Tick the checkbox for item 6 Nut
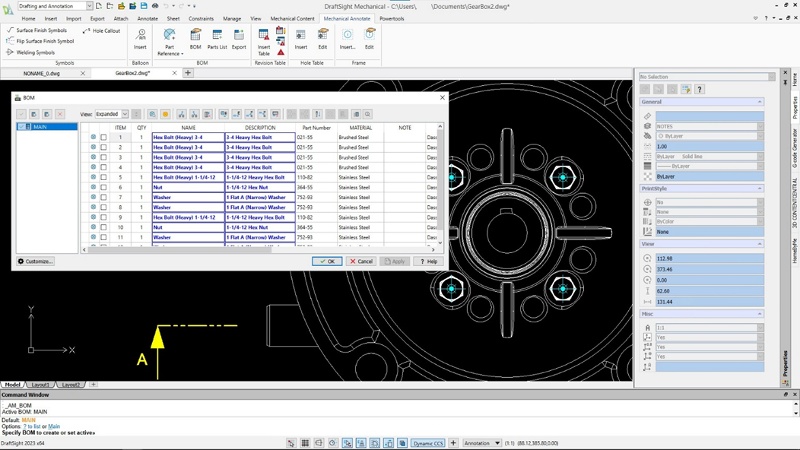The width and height of the screenshot is (800, 450). [103, 187]
